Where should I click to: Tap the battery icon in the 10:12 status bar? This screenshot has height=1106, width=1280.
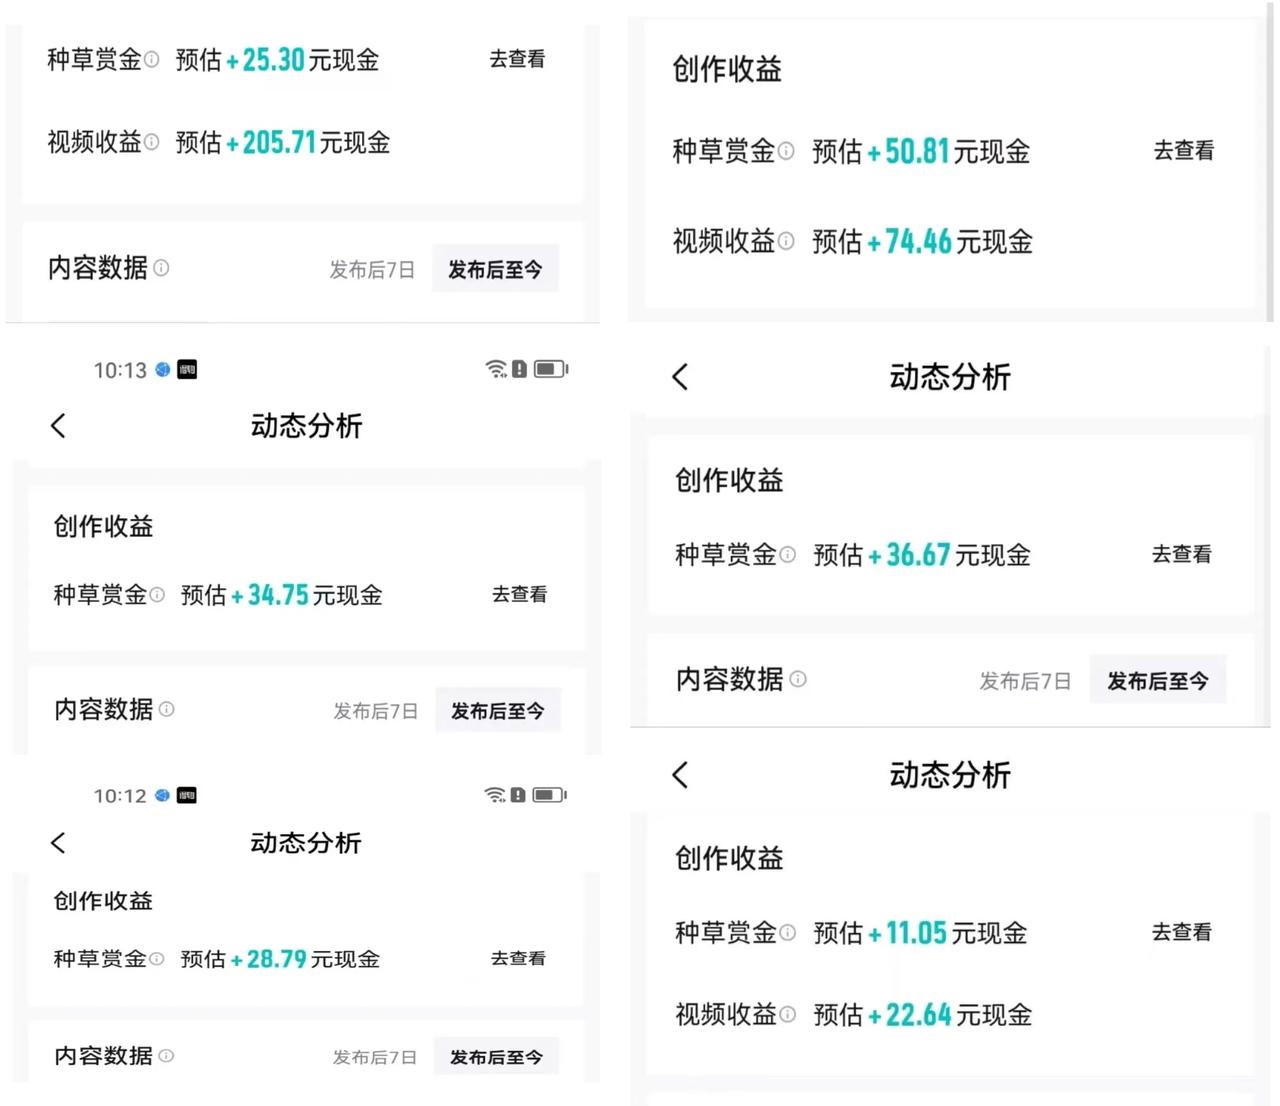549,795
